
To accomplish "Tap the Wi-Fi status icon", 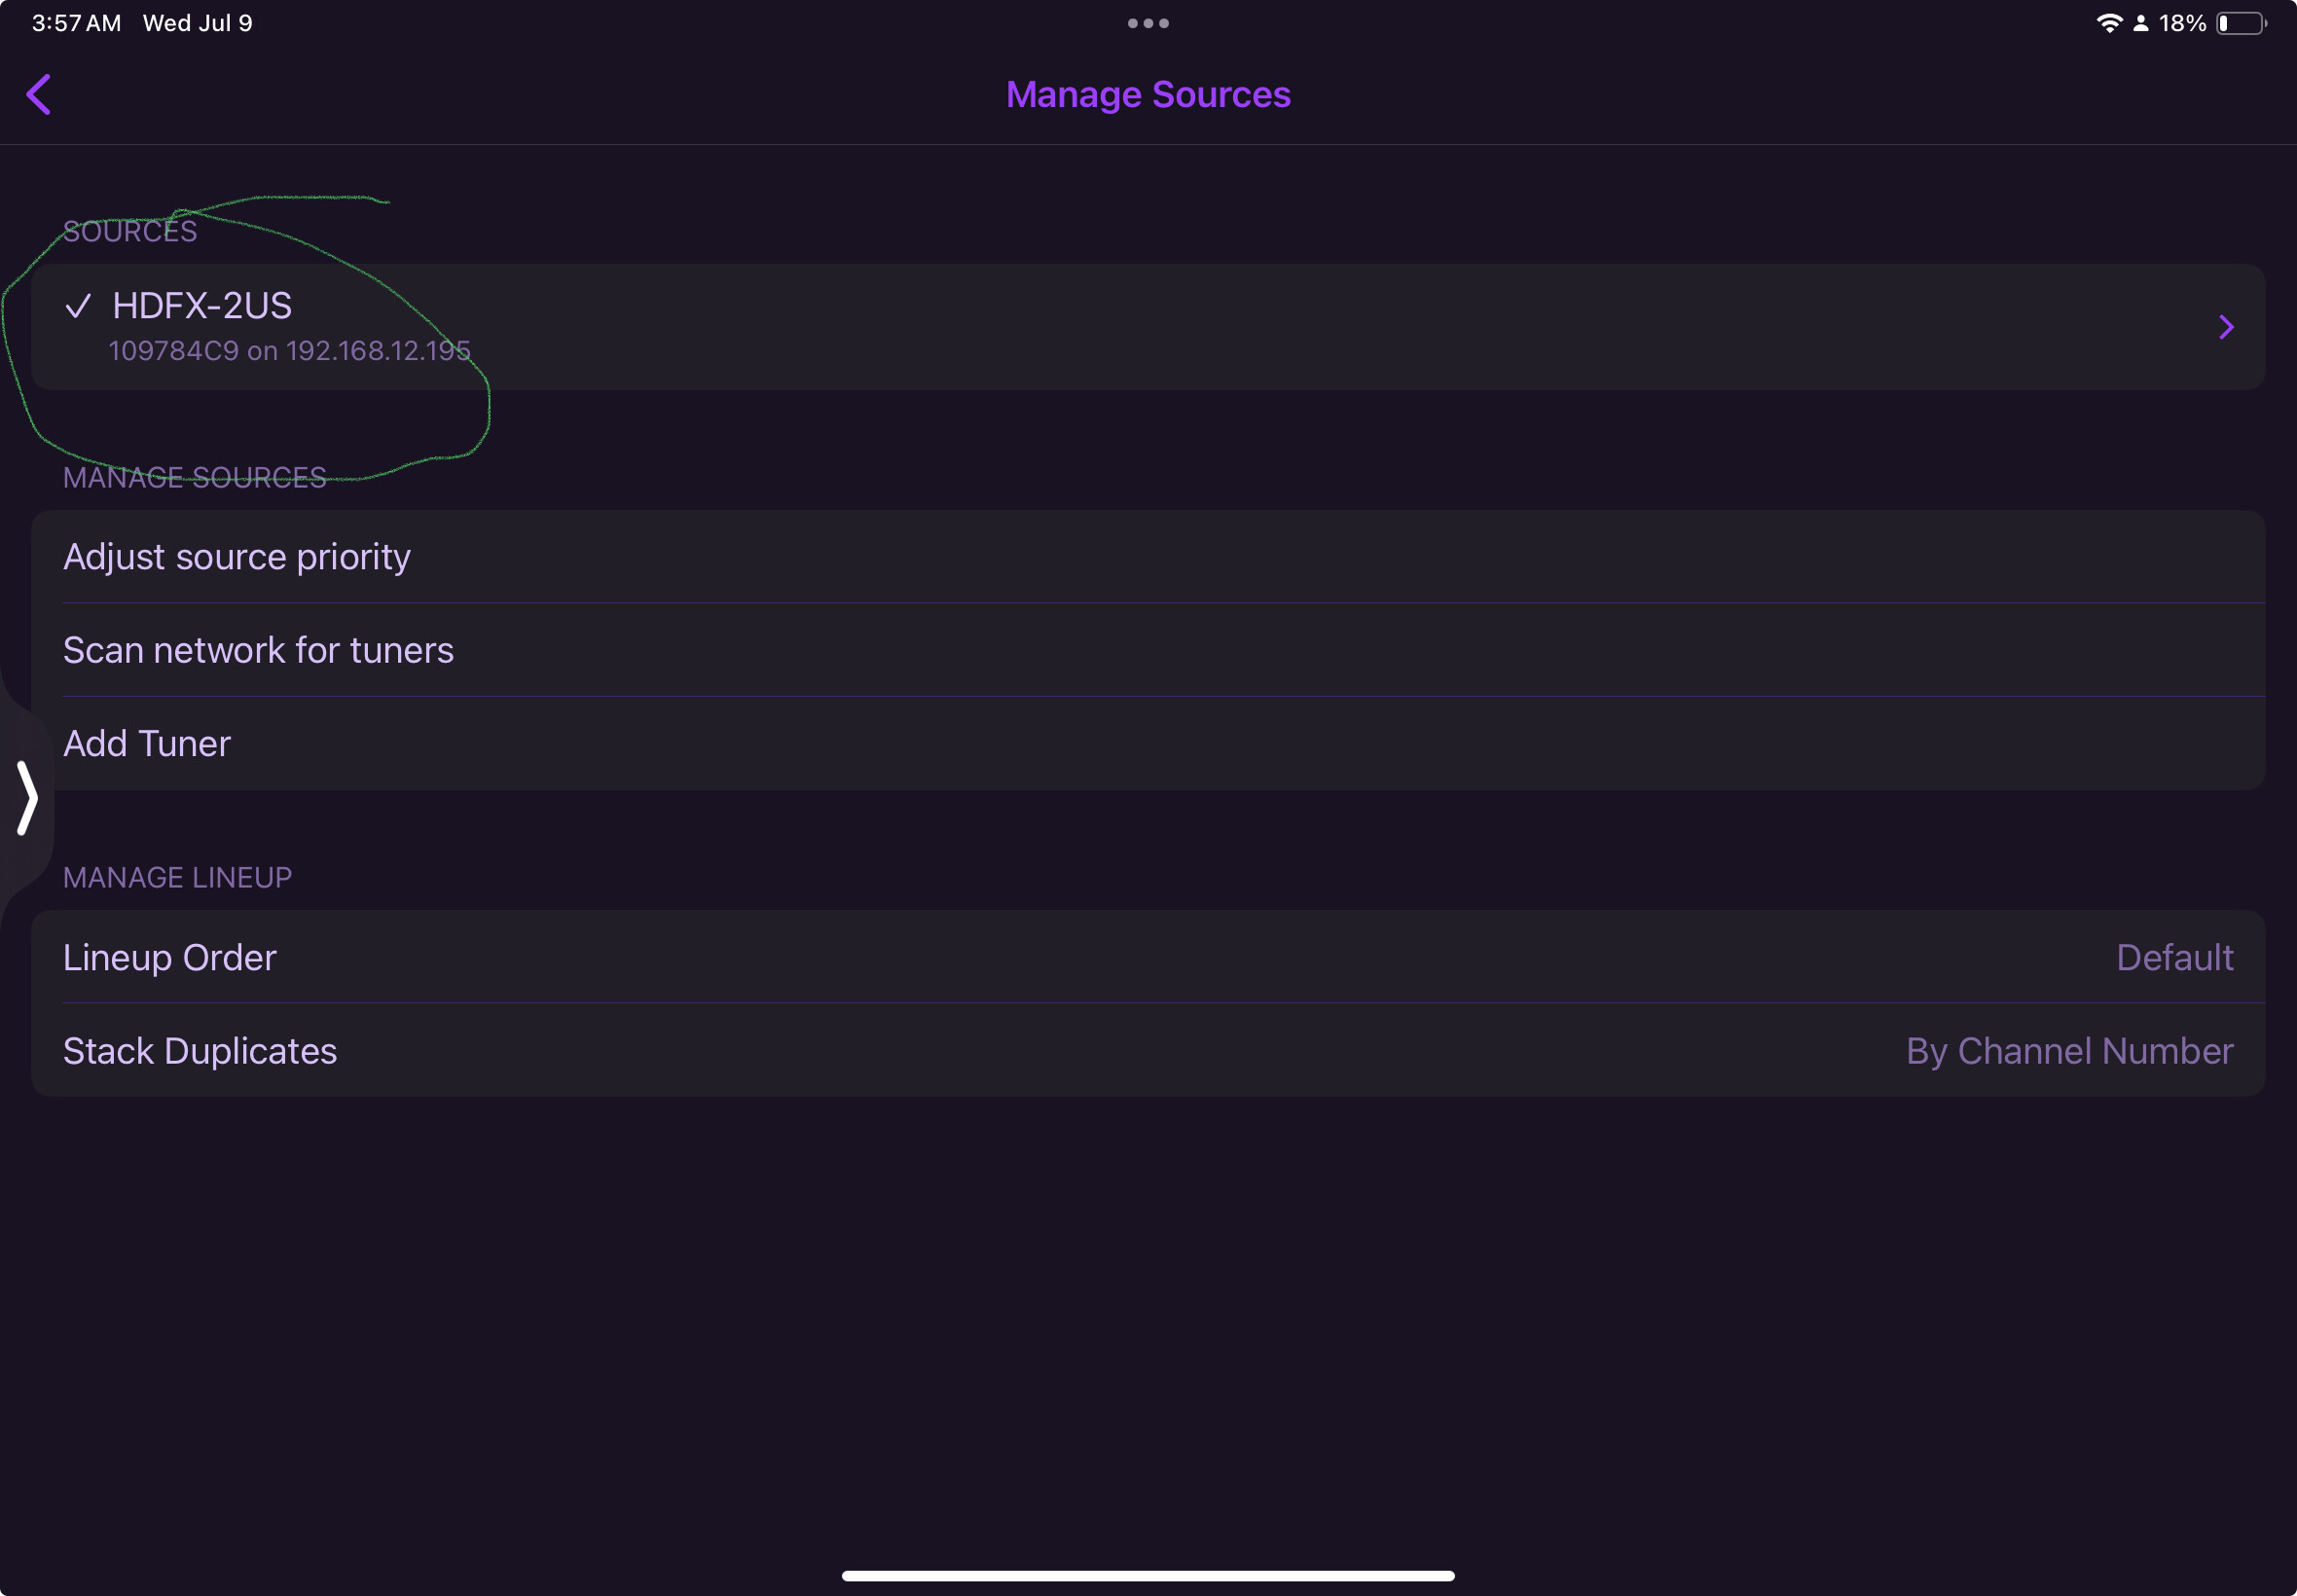I will tap(2108, 23).
